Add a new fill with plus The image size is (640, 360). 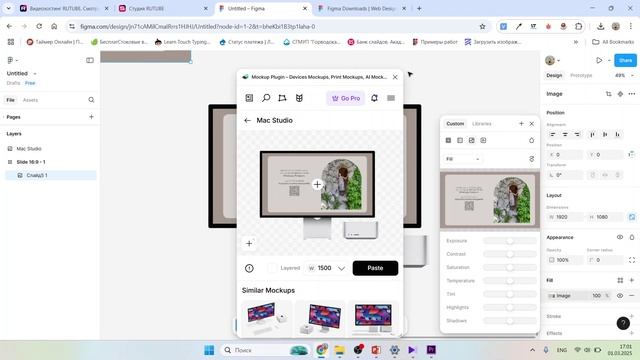click(x=632, y=280)
